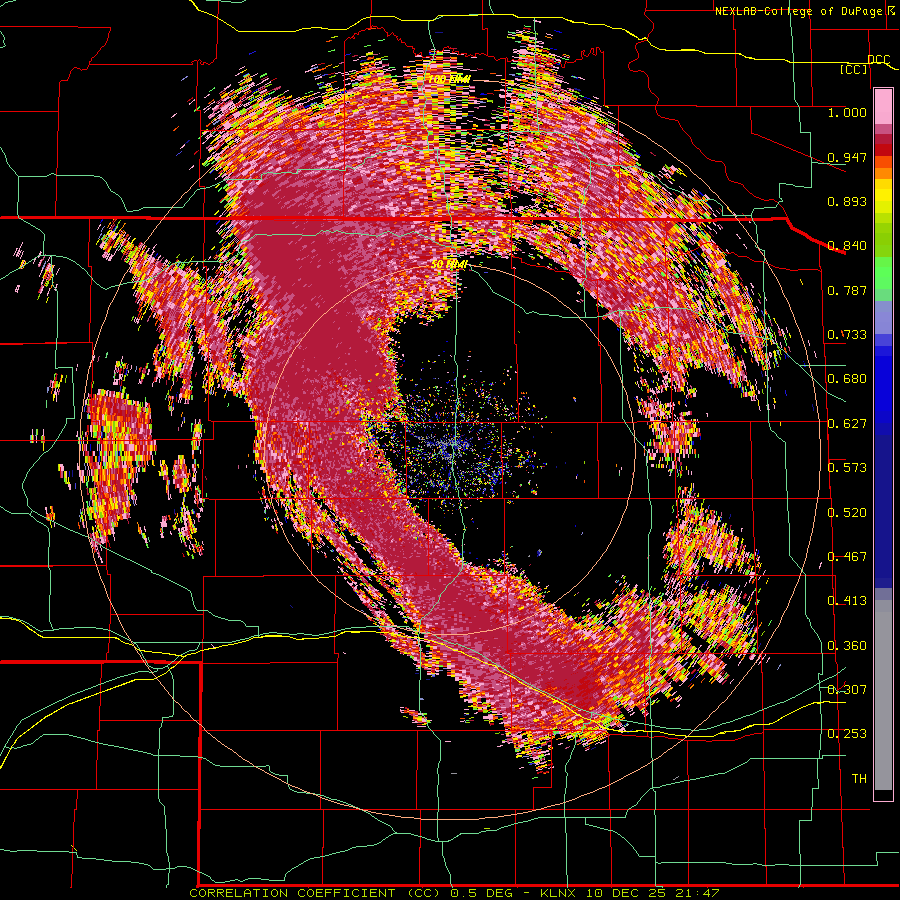This screenshot has width=900, height=900.
Task: Select the 1.000 scale value
Action: [x=847, y=112]
